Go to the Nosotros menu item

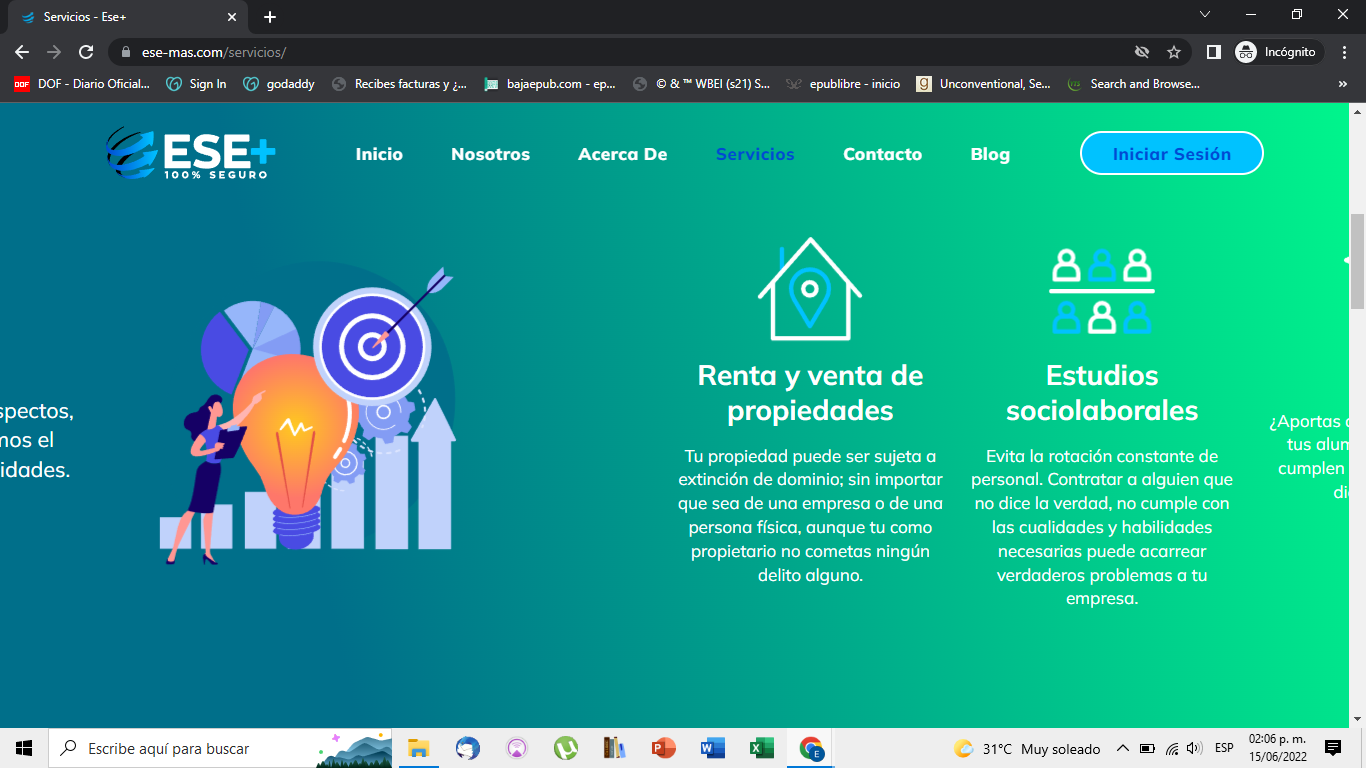(490, 154)
